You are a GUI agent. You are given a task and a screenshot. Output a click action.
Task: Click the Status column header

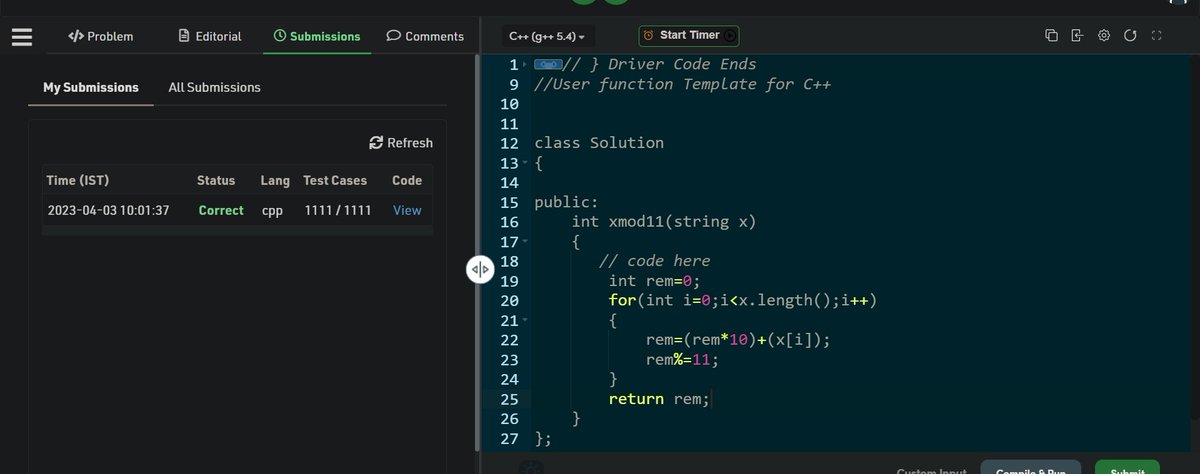pyautogui.click(x=216, y=180)
